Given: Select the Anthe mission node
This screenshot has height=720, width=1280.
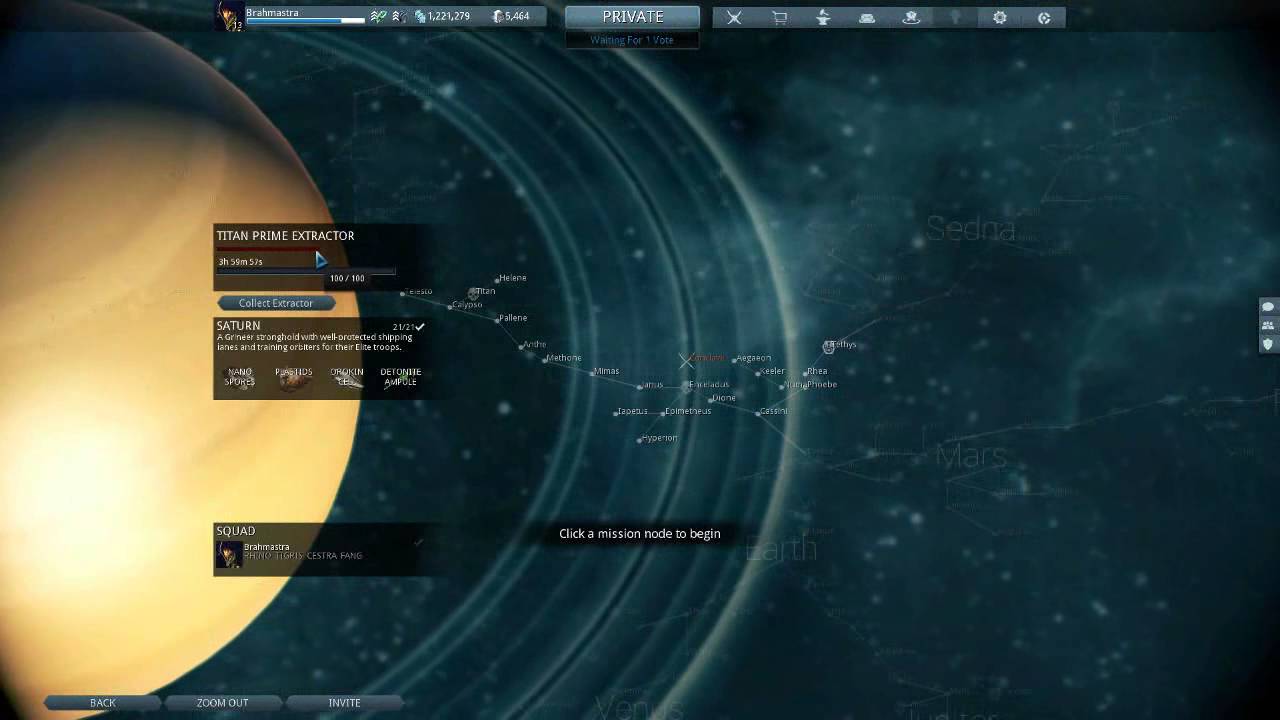Looking at the screenshot, I should [521, 346].
